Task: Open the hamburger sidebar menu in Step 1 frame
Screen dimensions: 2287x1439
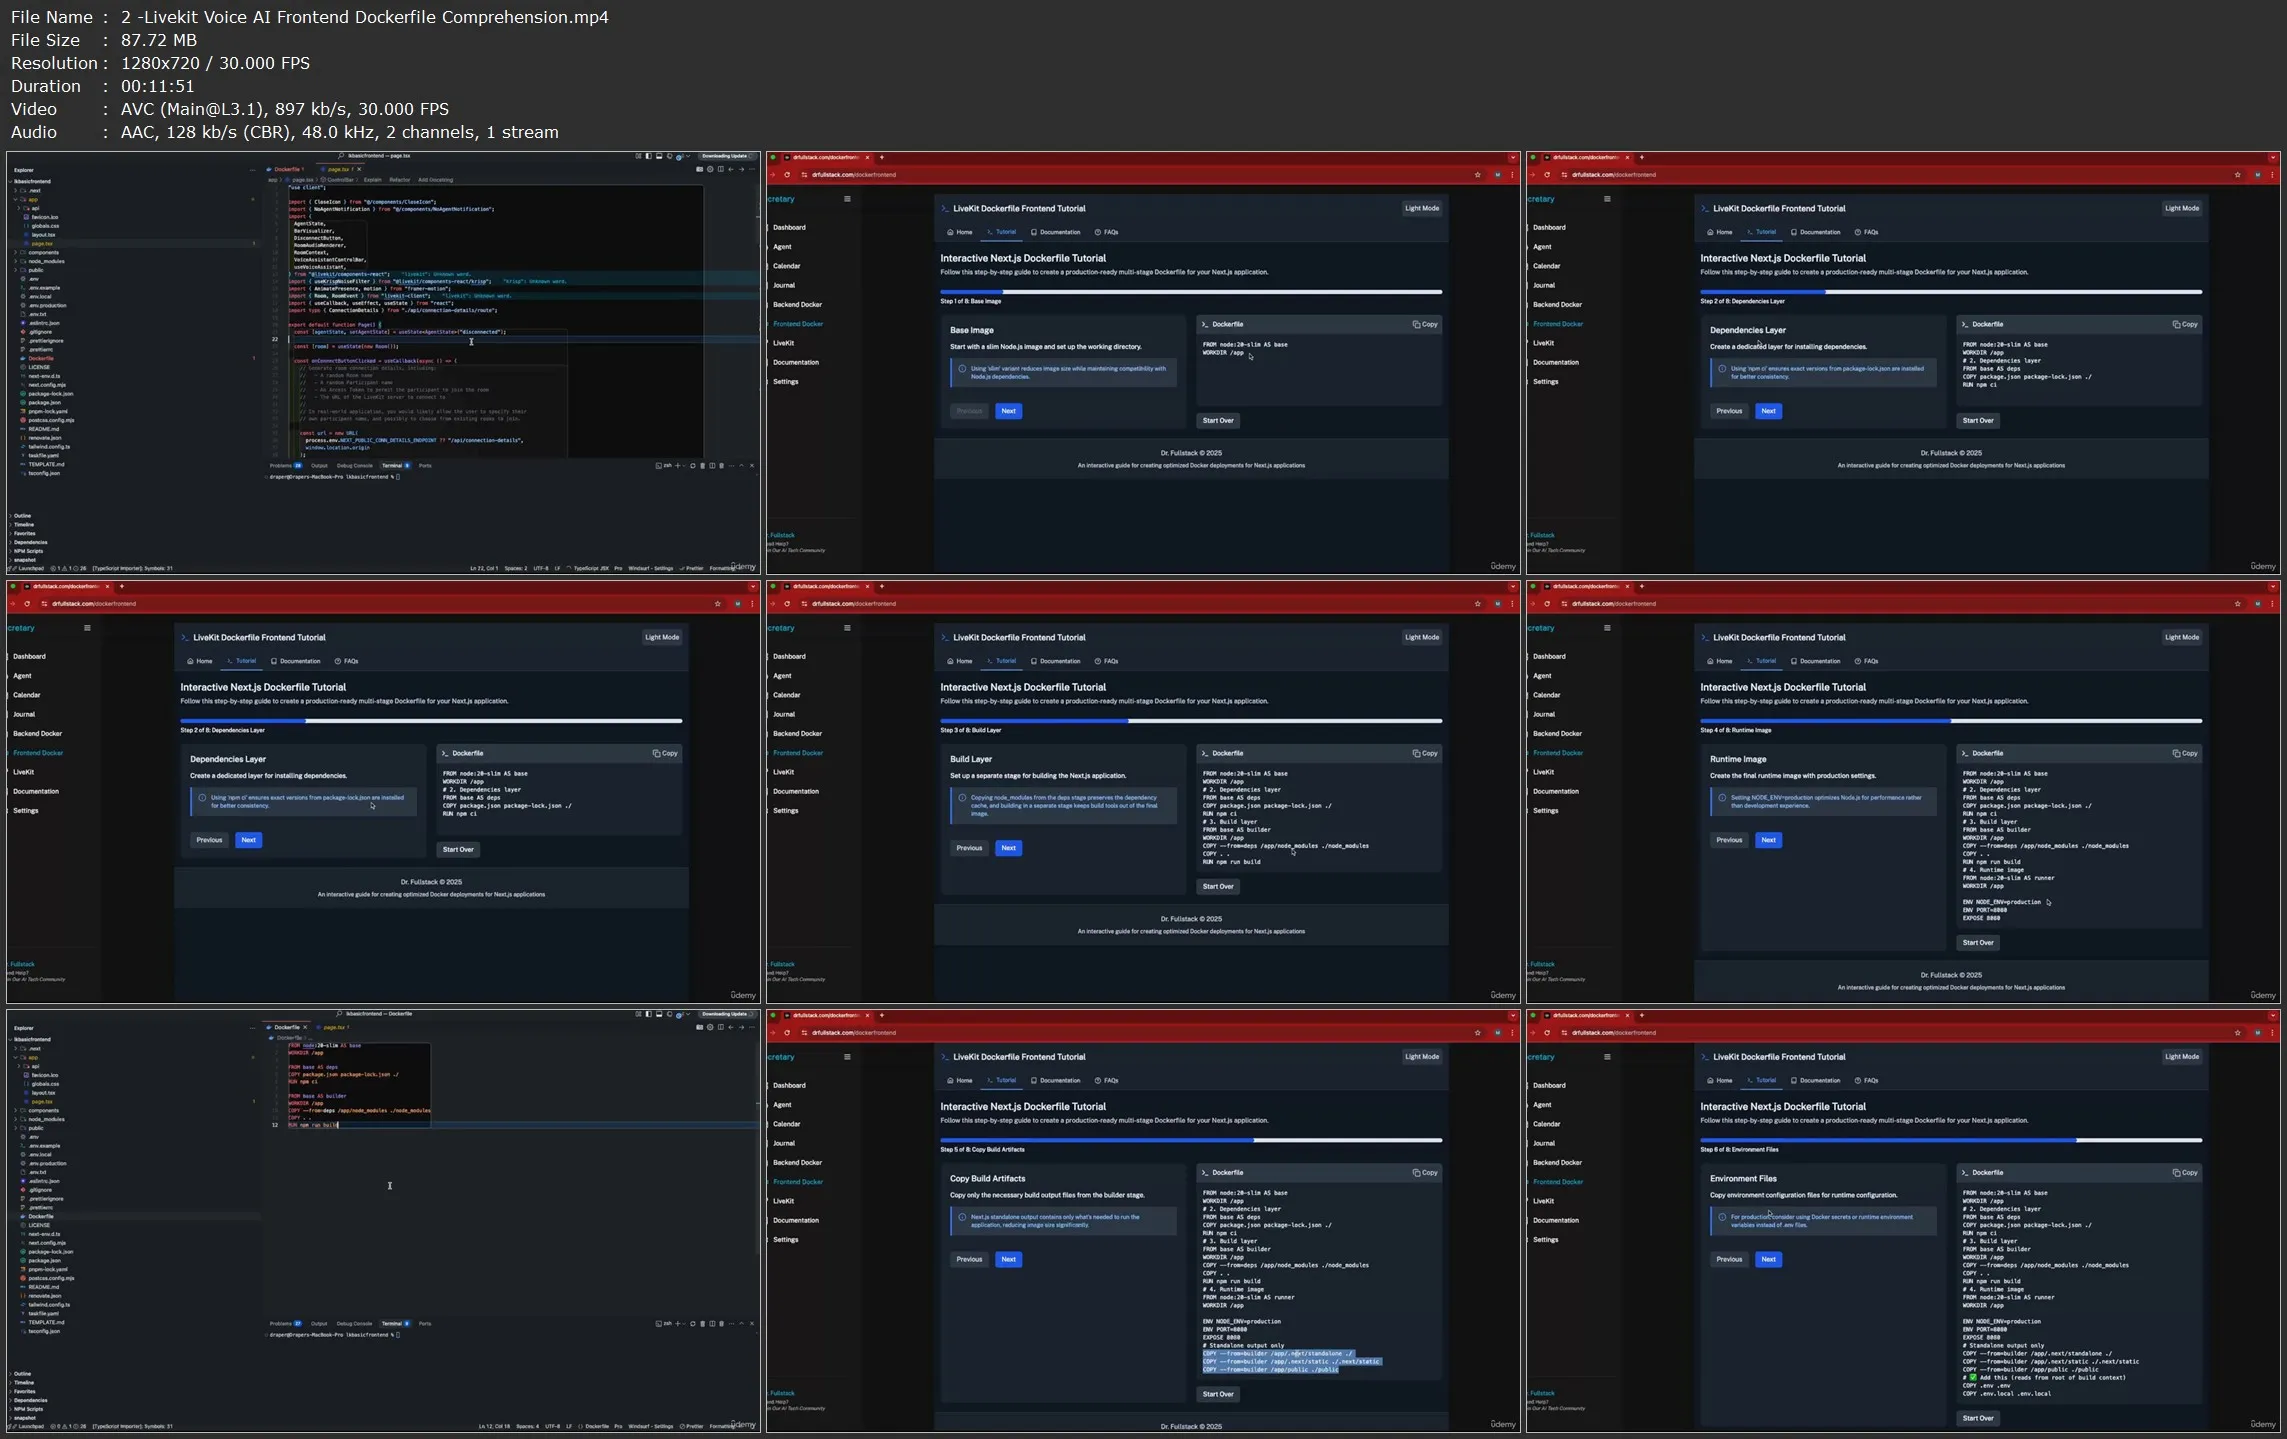Action: pyautogui.click(x=847, y=199)
